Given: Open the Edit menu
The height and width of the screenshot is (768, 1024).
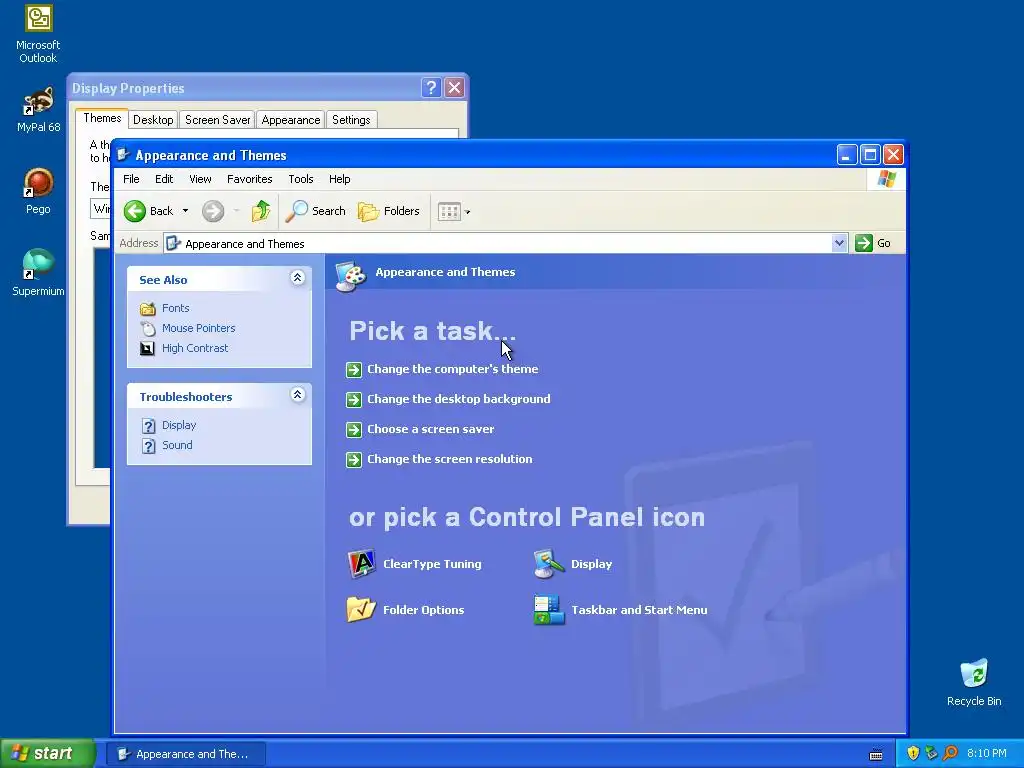Looking at the screenshot, I should tap(164, 179).
